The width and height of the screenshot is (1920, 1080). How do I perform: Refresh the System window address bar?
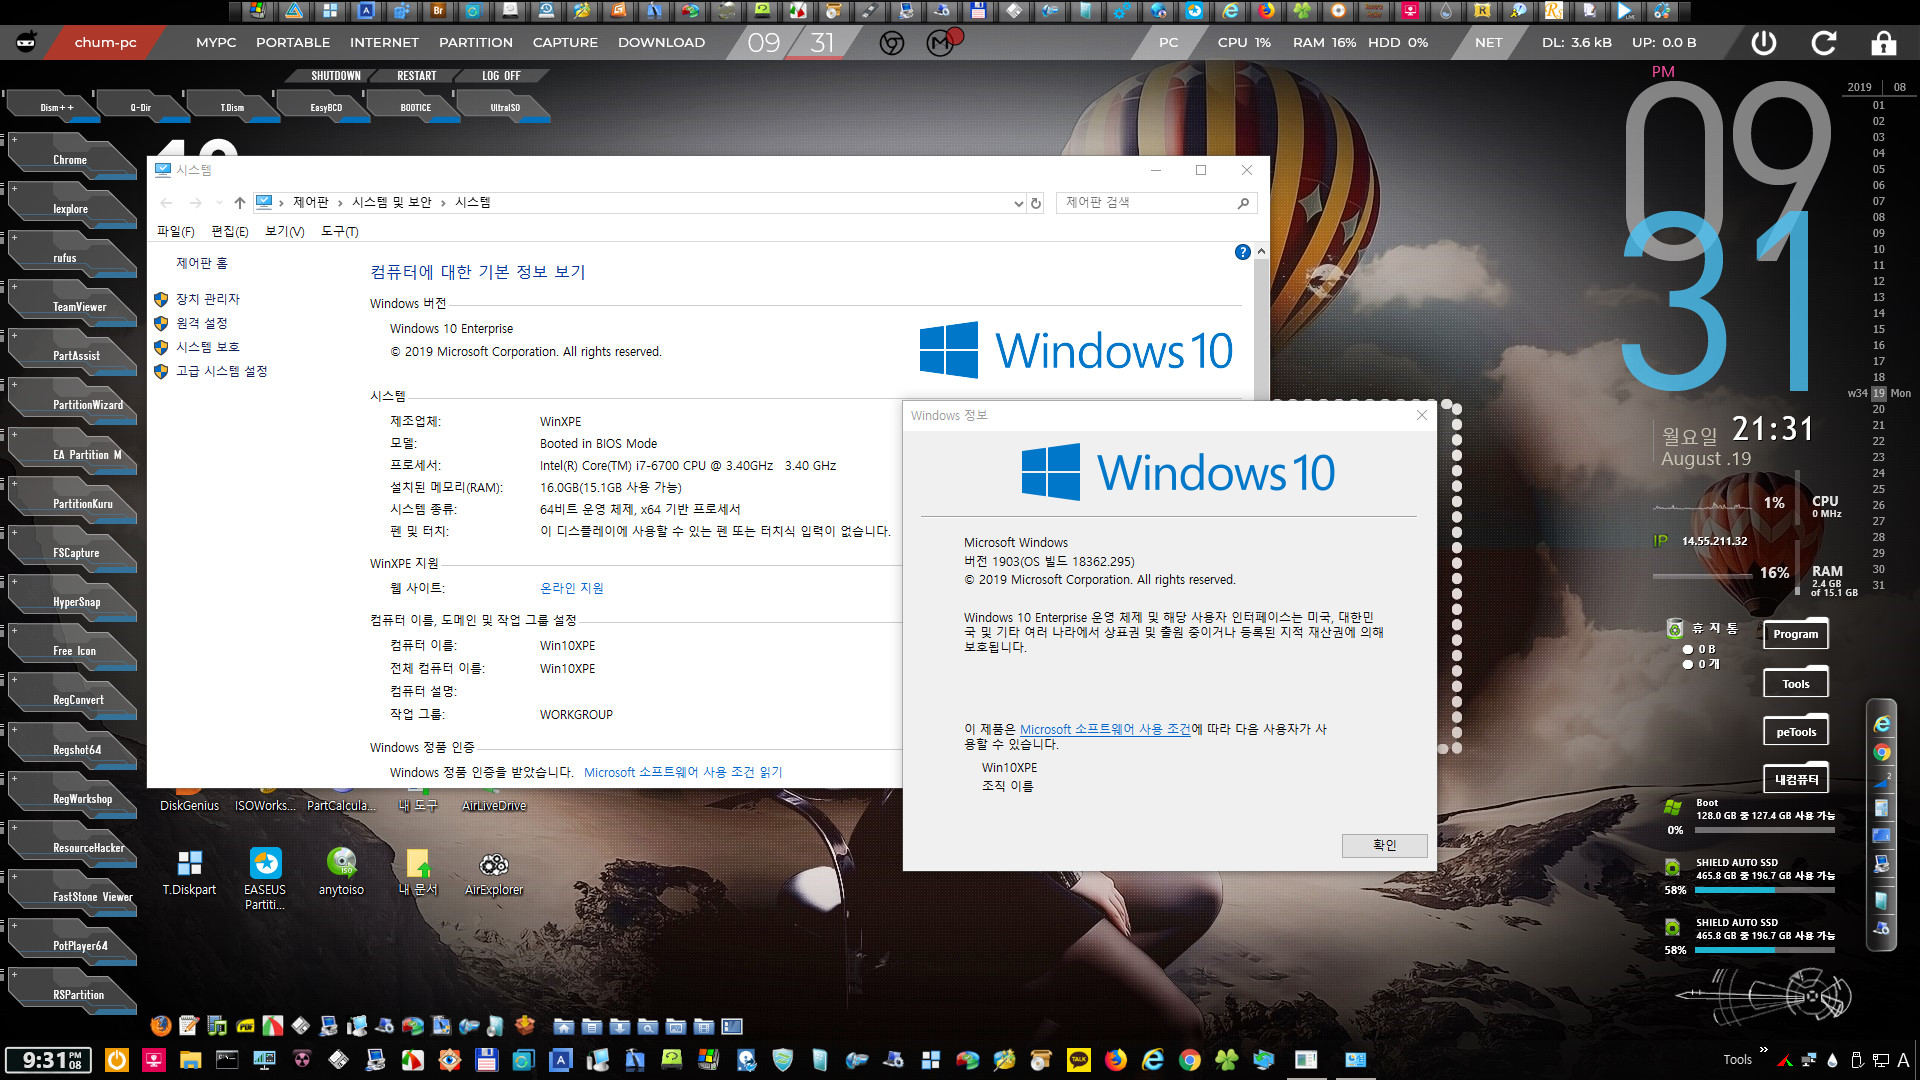click(x=1036, y=203)
